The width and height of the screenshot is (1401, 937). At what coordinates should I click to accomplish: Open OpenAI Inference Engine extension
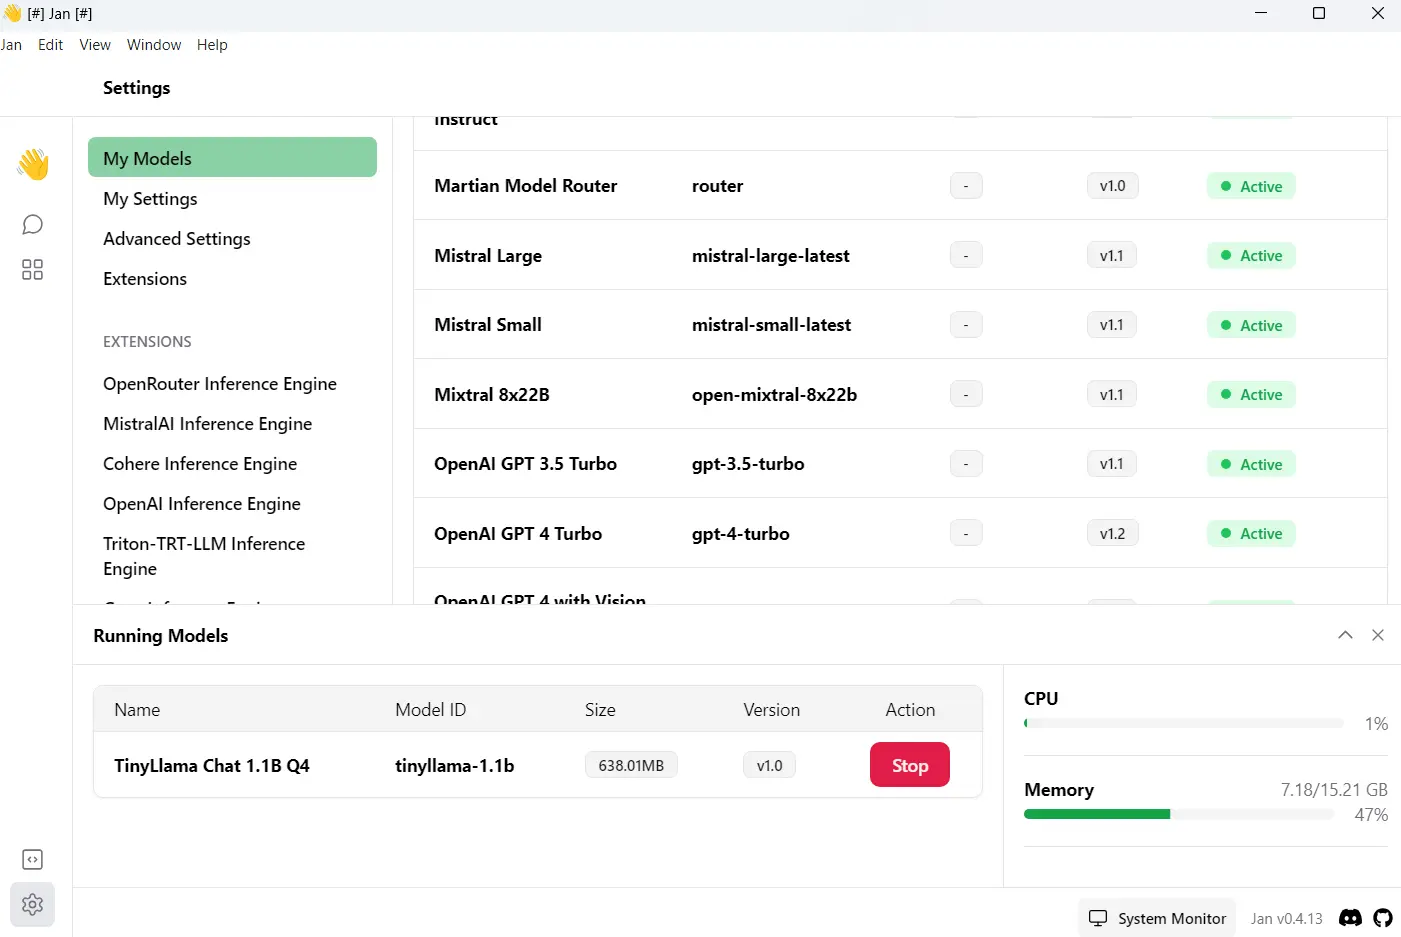tap(202, 504)
